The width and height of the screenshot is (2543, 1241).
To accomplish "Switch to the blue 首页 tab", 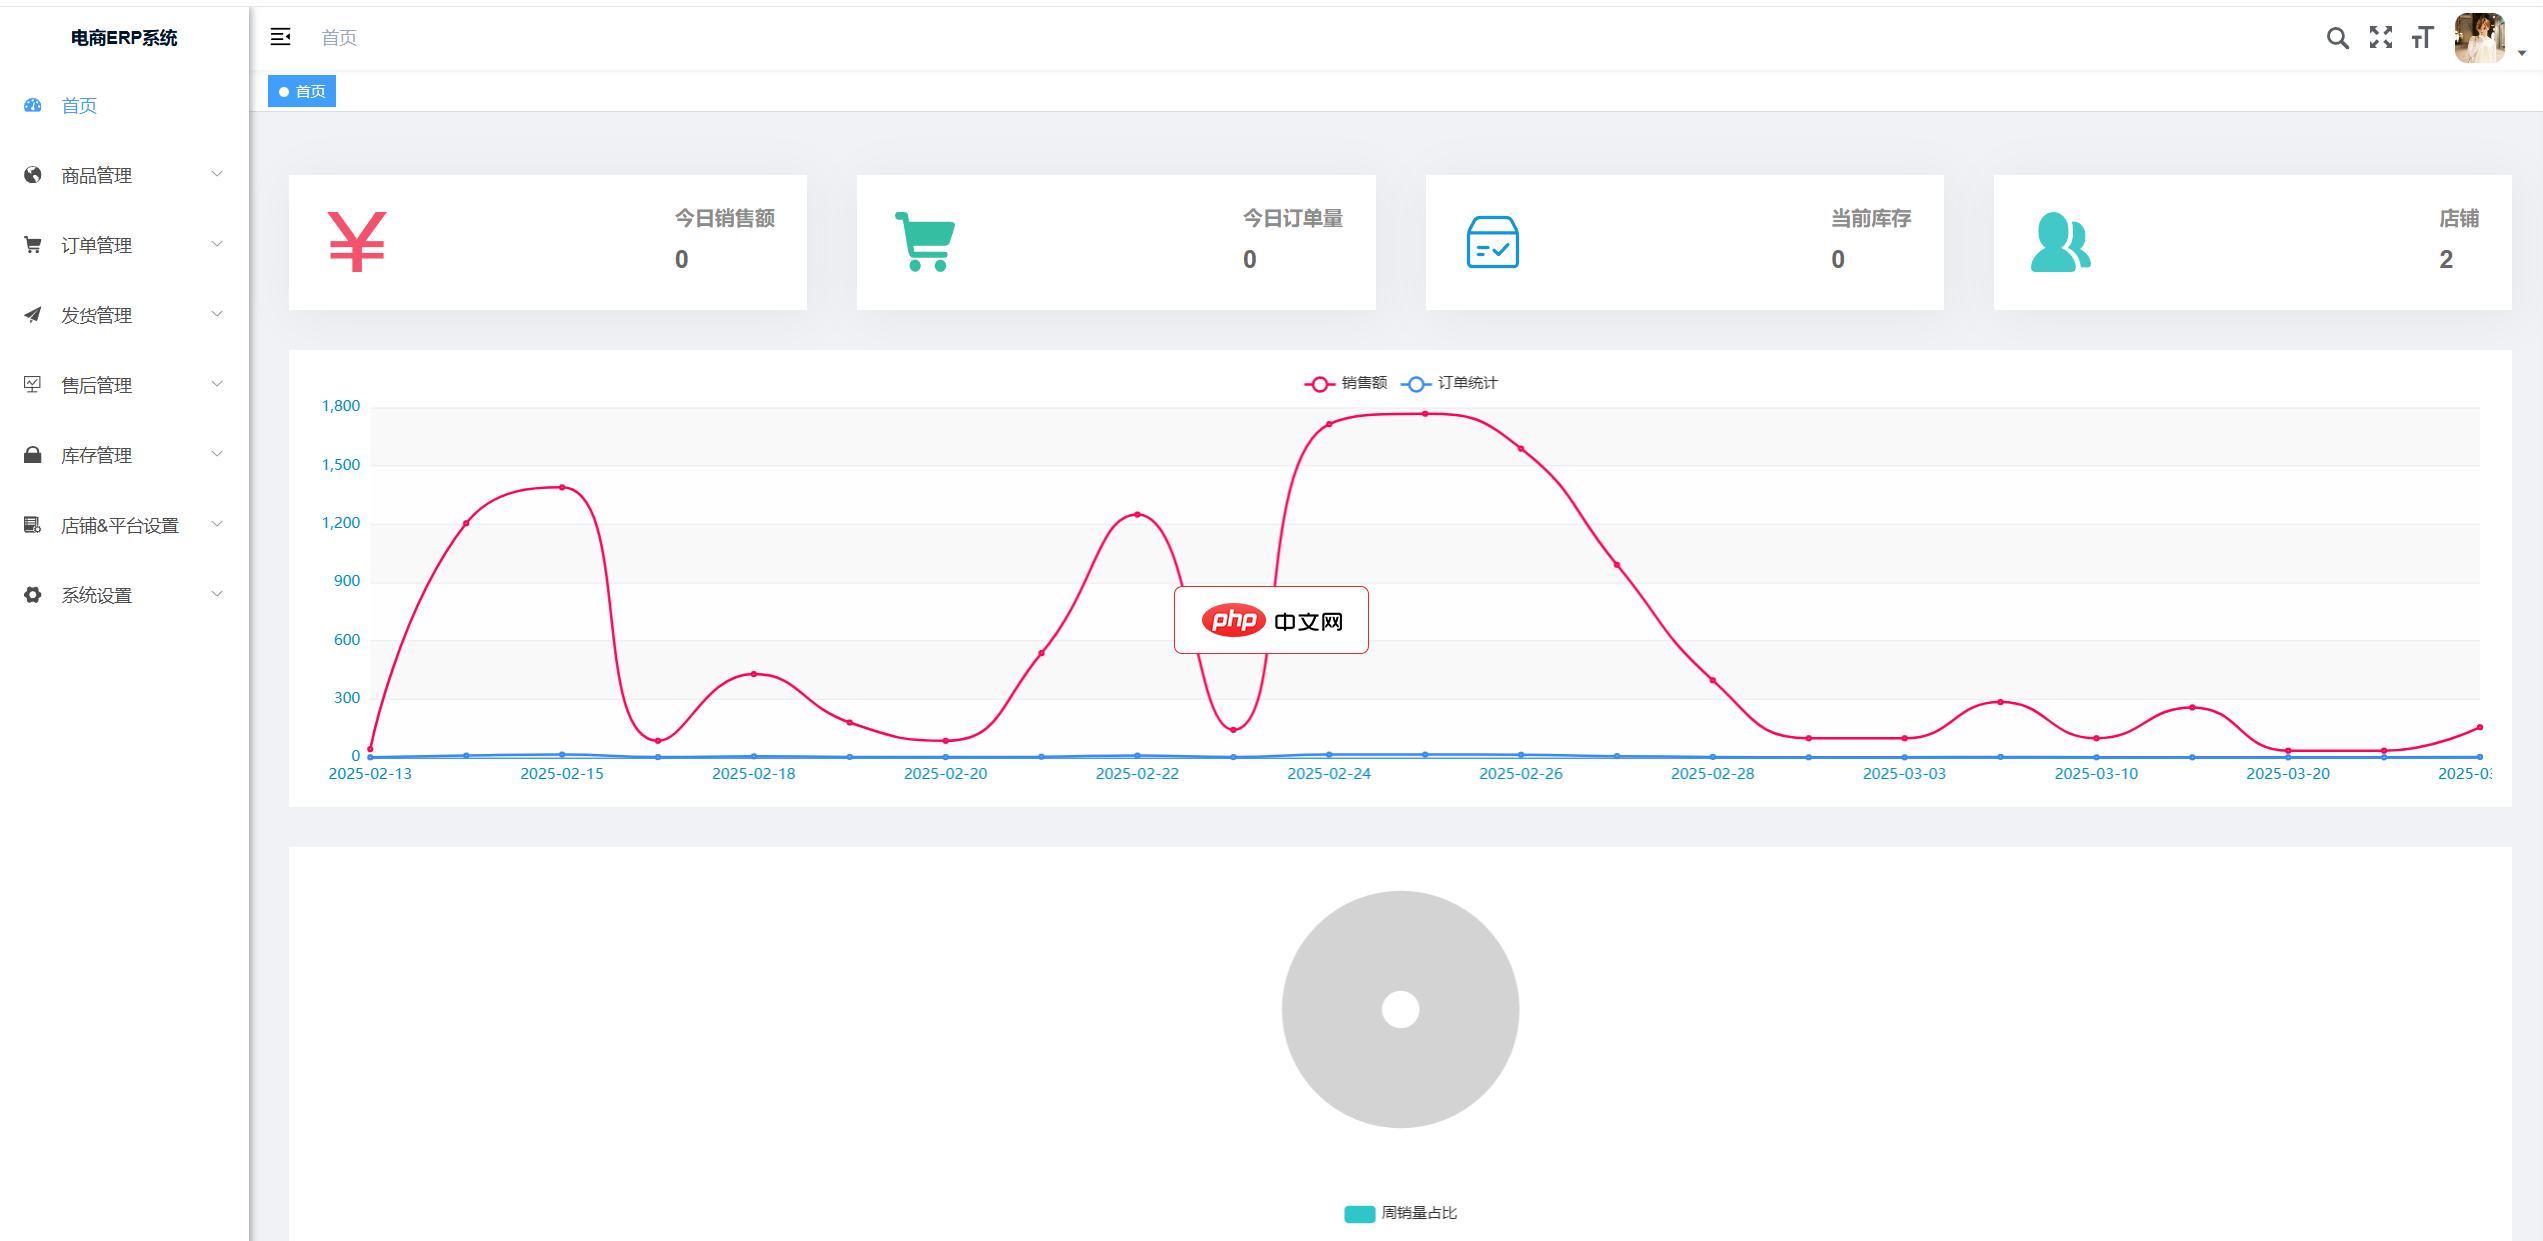I will pyautogui.click(x=302, y=91).
